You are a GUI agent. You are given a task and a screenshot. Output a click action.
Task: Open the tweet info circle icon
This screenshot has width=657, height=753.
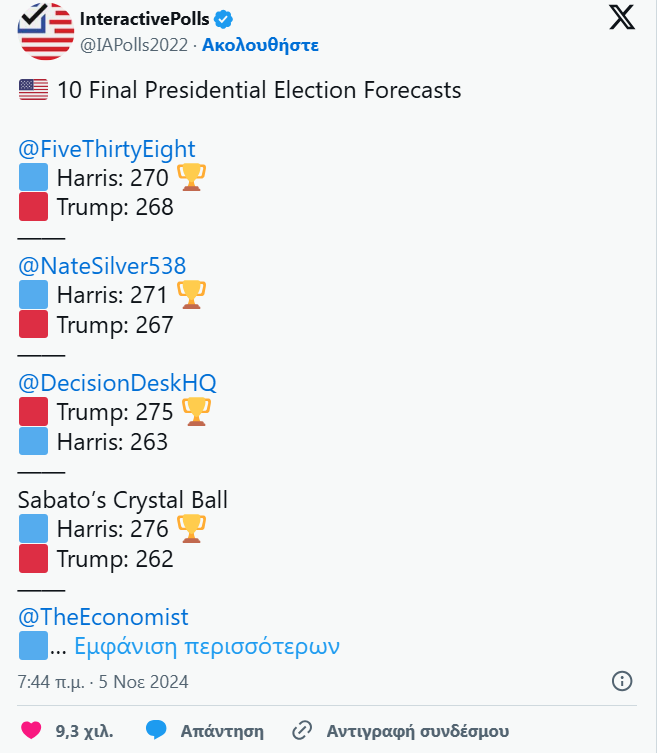point(622,681)
